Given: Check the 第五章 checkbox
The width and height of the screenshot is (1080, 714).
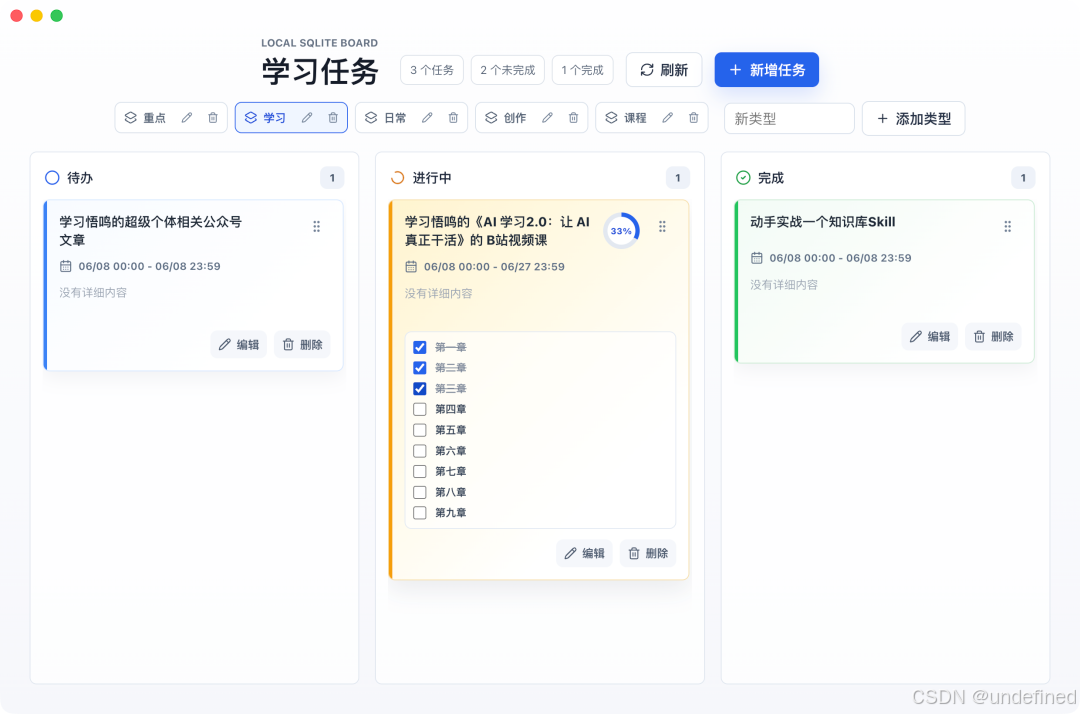Looking at the screenshot, I should pyautogui.click(x=419, y=430).
